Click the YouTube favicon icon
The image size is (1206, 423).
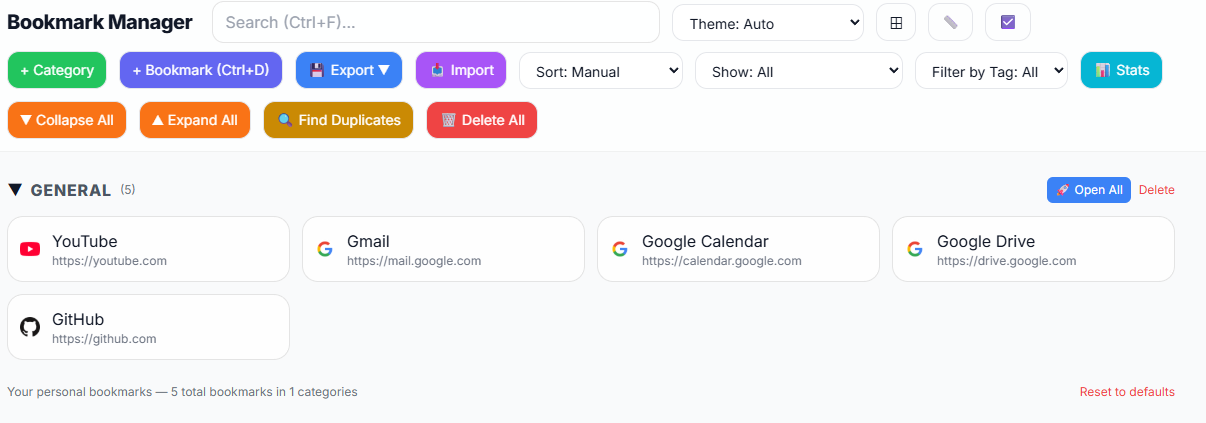tap(30, 249)
